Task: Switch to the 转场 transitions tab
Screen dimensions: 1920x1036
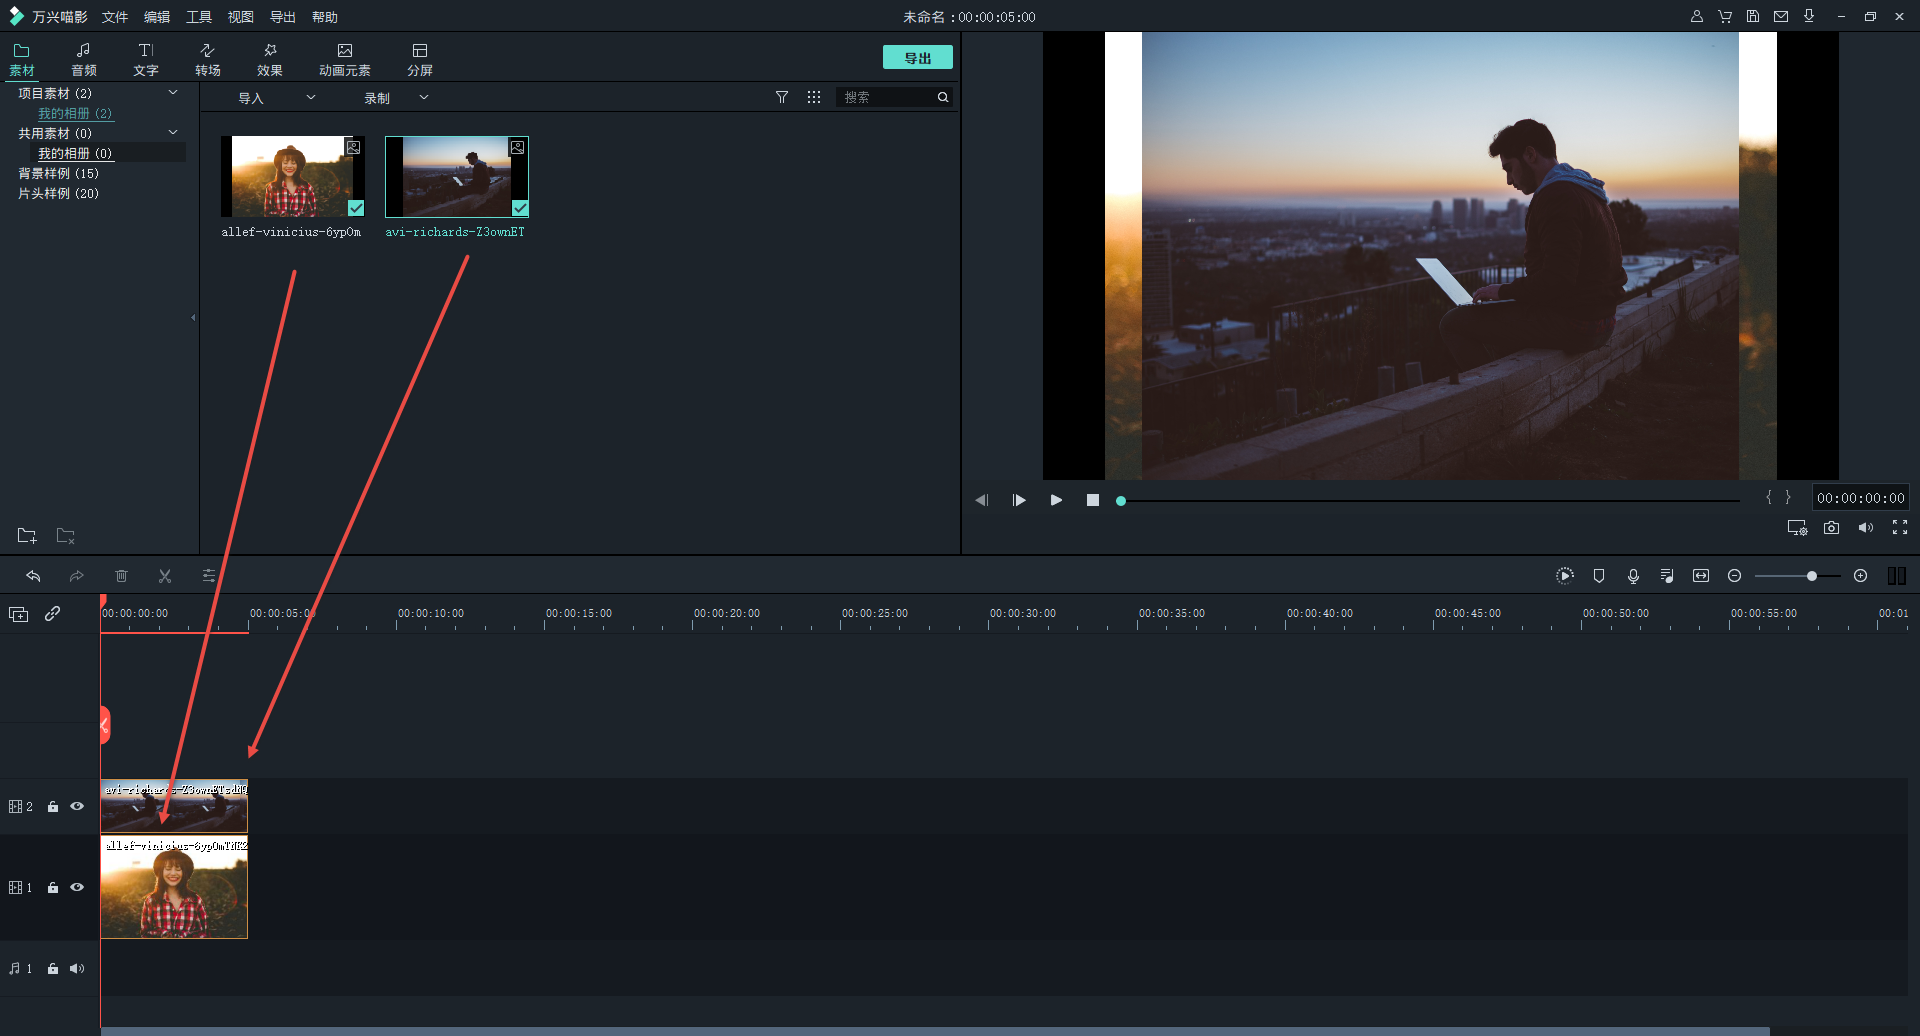Action: pos(208,59)
